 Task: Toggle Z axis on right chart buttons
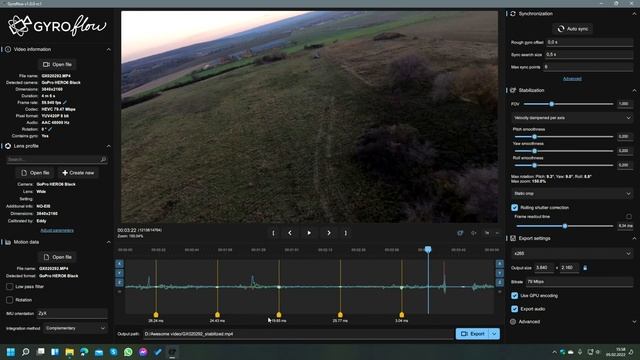tap(500, 282)
